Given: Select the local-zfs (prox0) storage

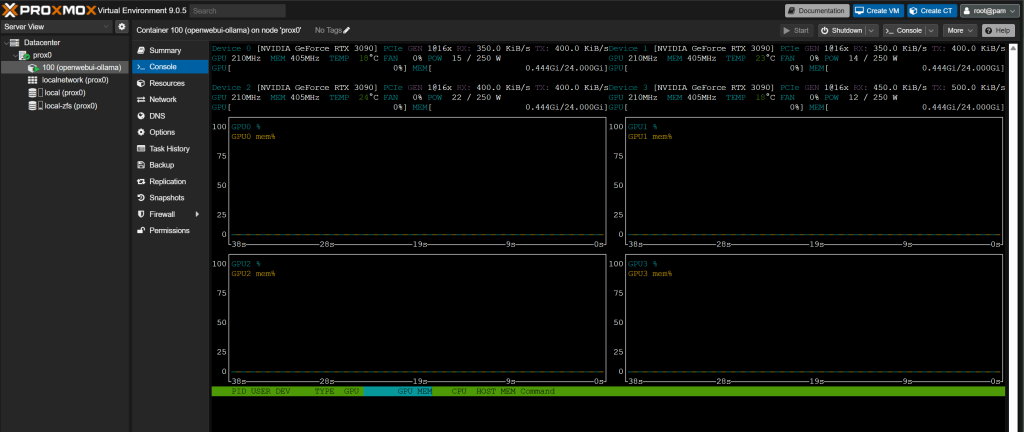Looking at the screenshot, I should tap(70, 105).
